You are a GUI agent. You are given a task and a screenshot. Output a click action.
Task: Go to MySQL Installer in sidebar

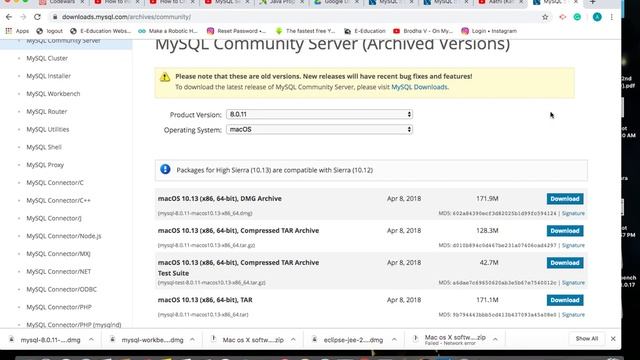(x=49, y=76)
